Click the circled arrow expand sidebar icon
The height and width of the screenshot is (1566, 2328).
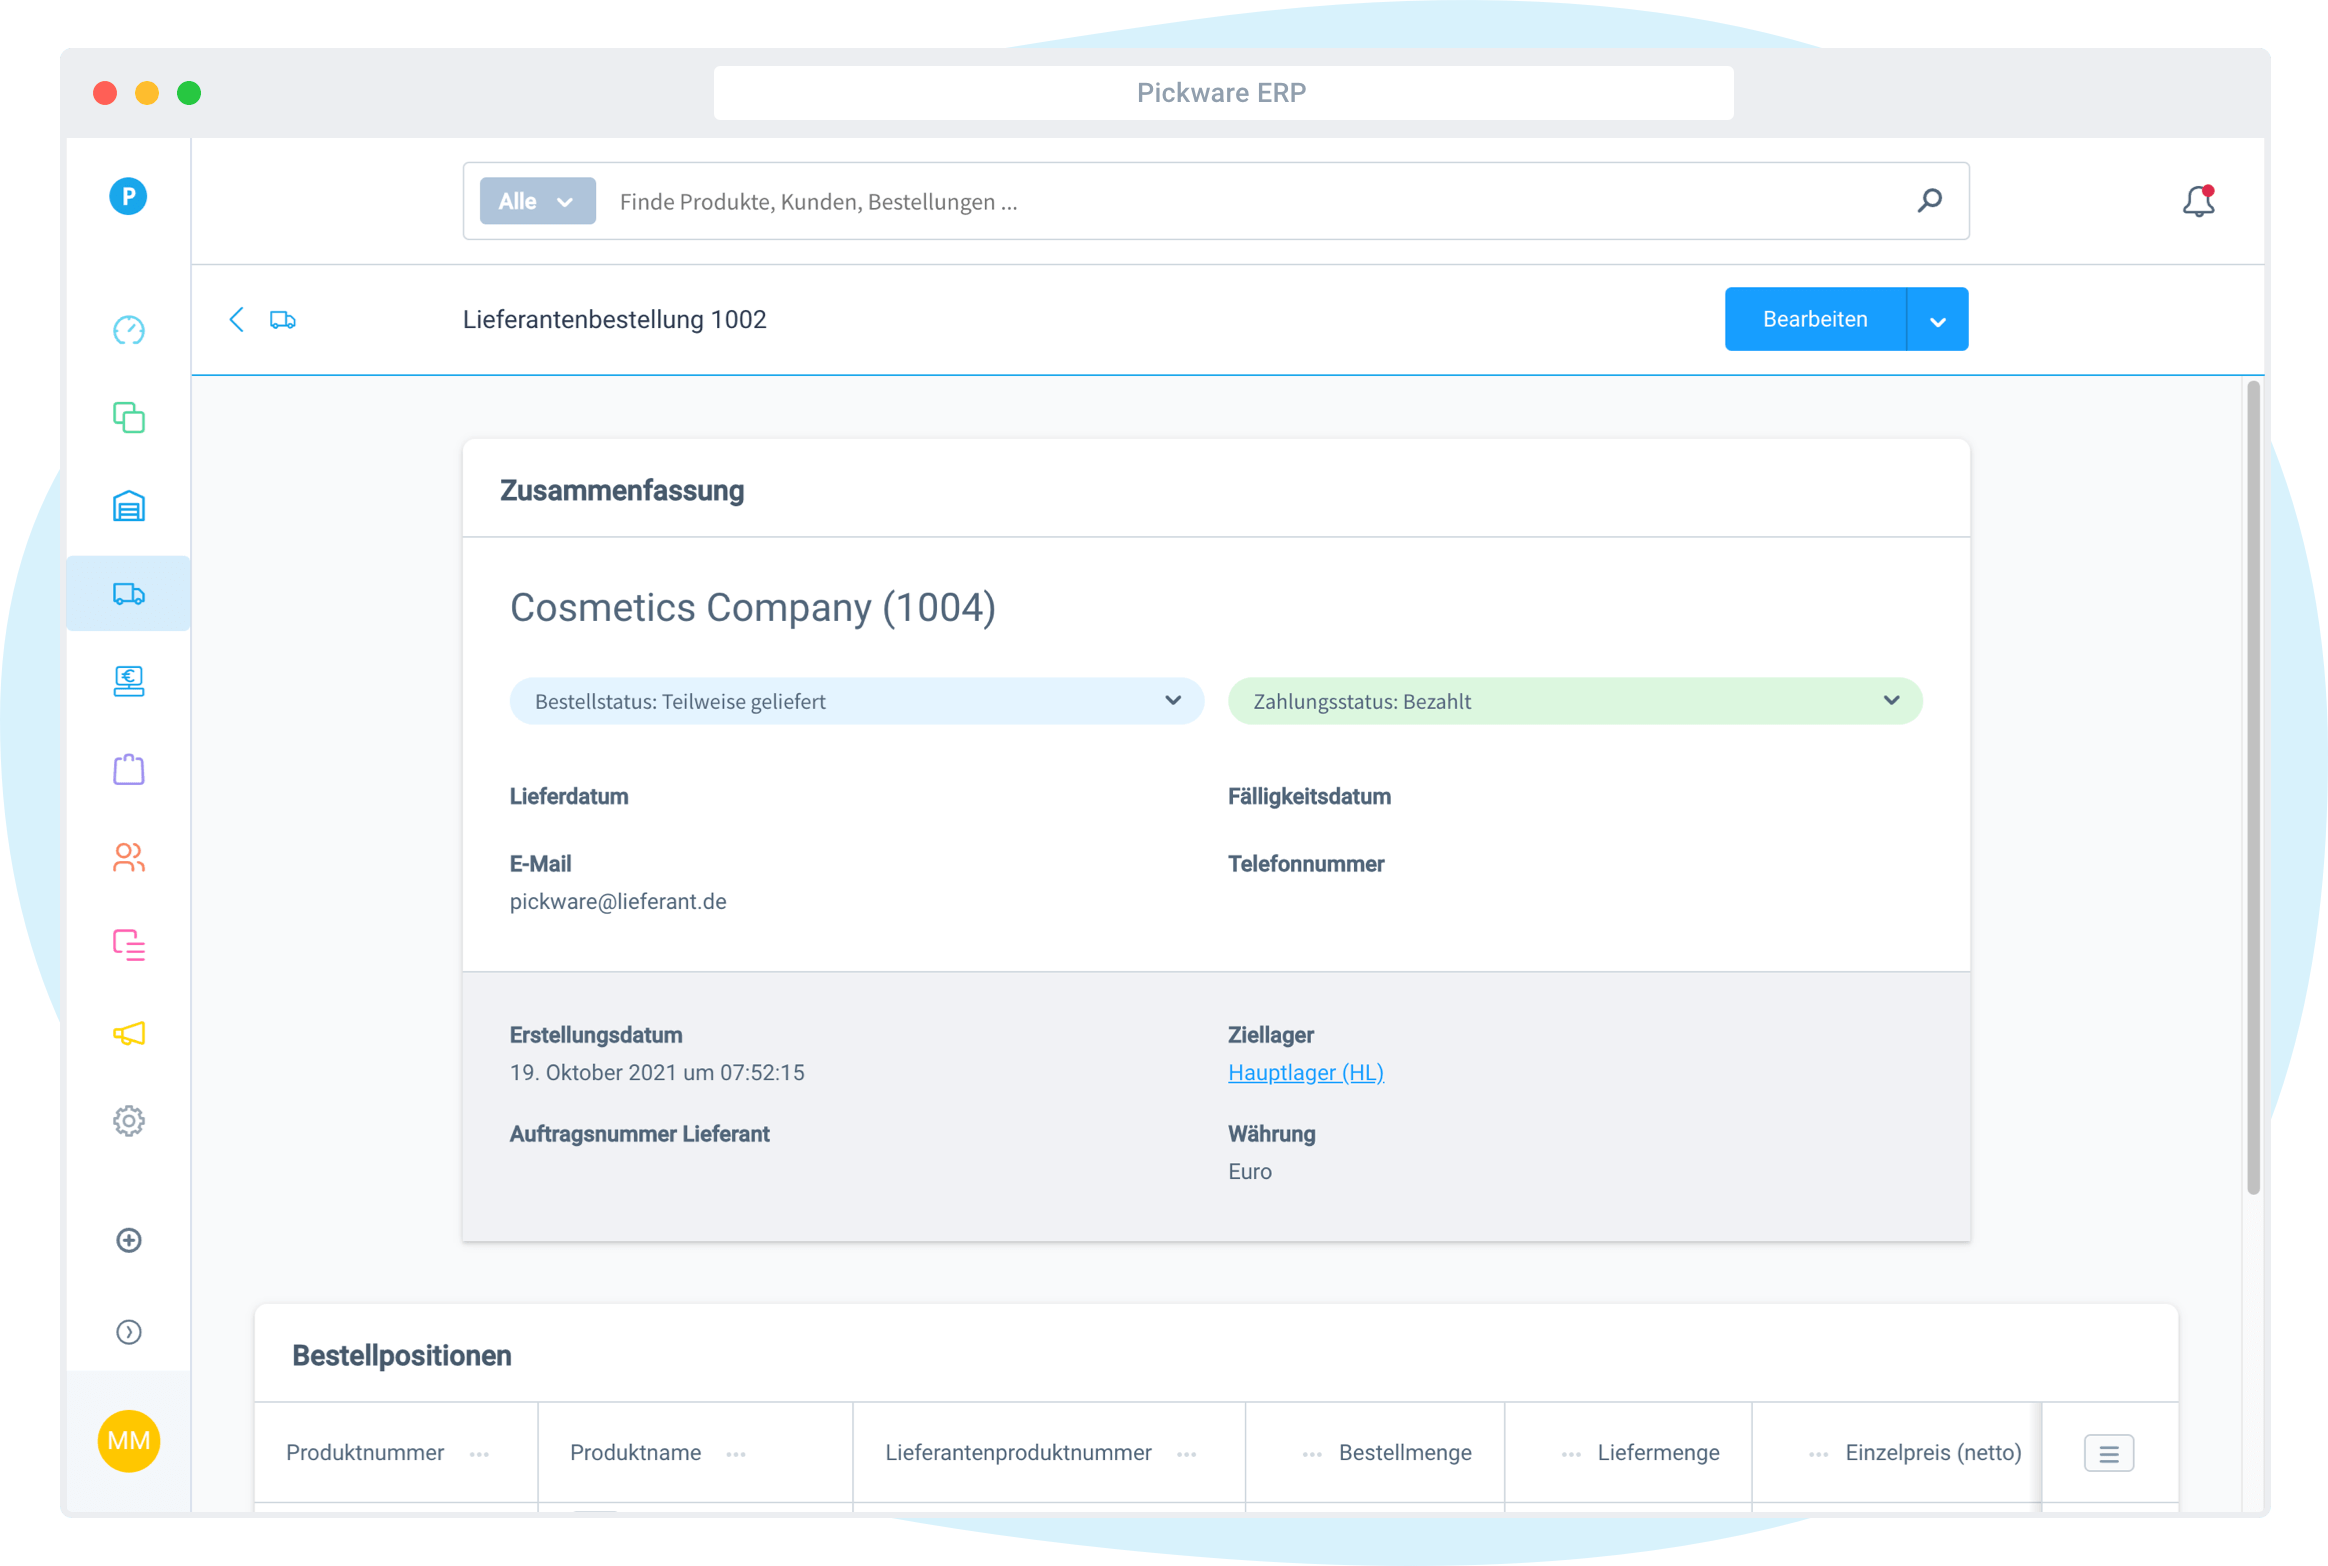pos(128,1332)
